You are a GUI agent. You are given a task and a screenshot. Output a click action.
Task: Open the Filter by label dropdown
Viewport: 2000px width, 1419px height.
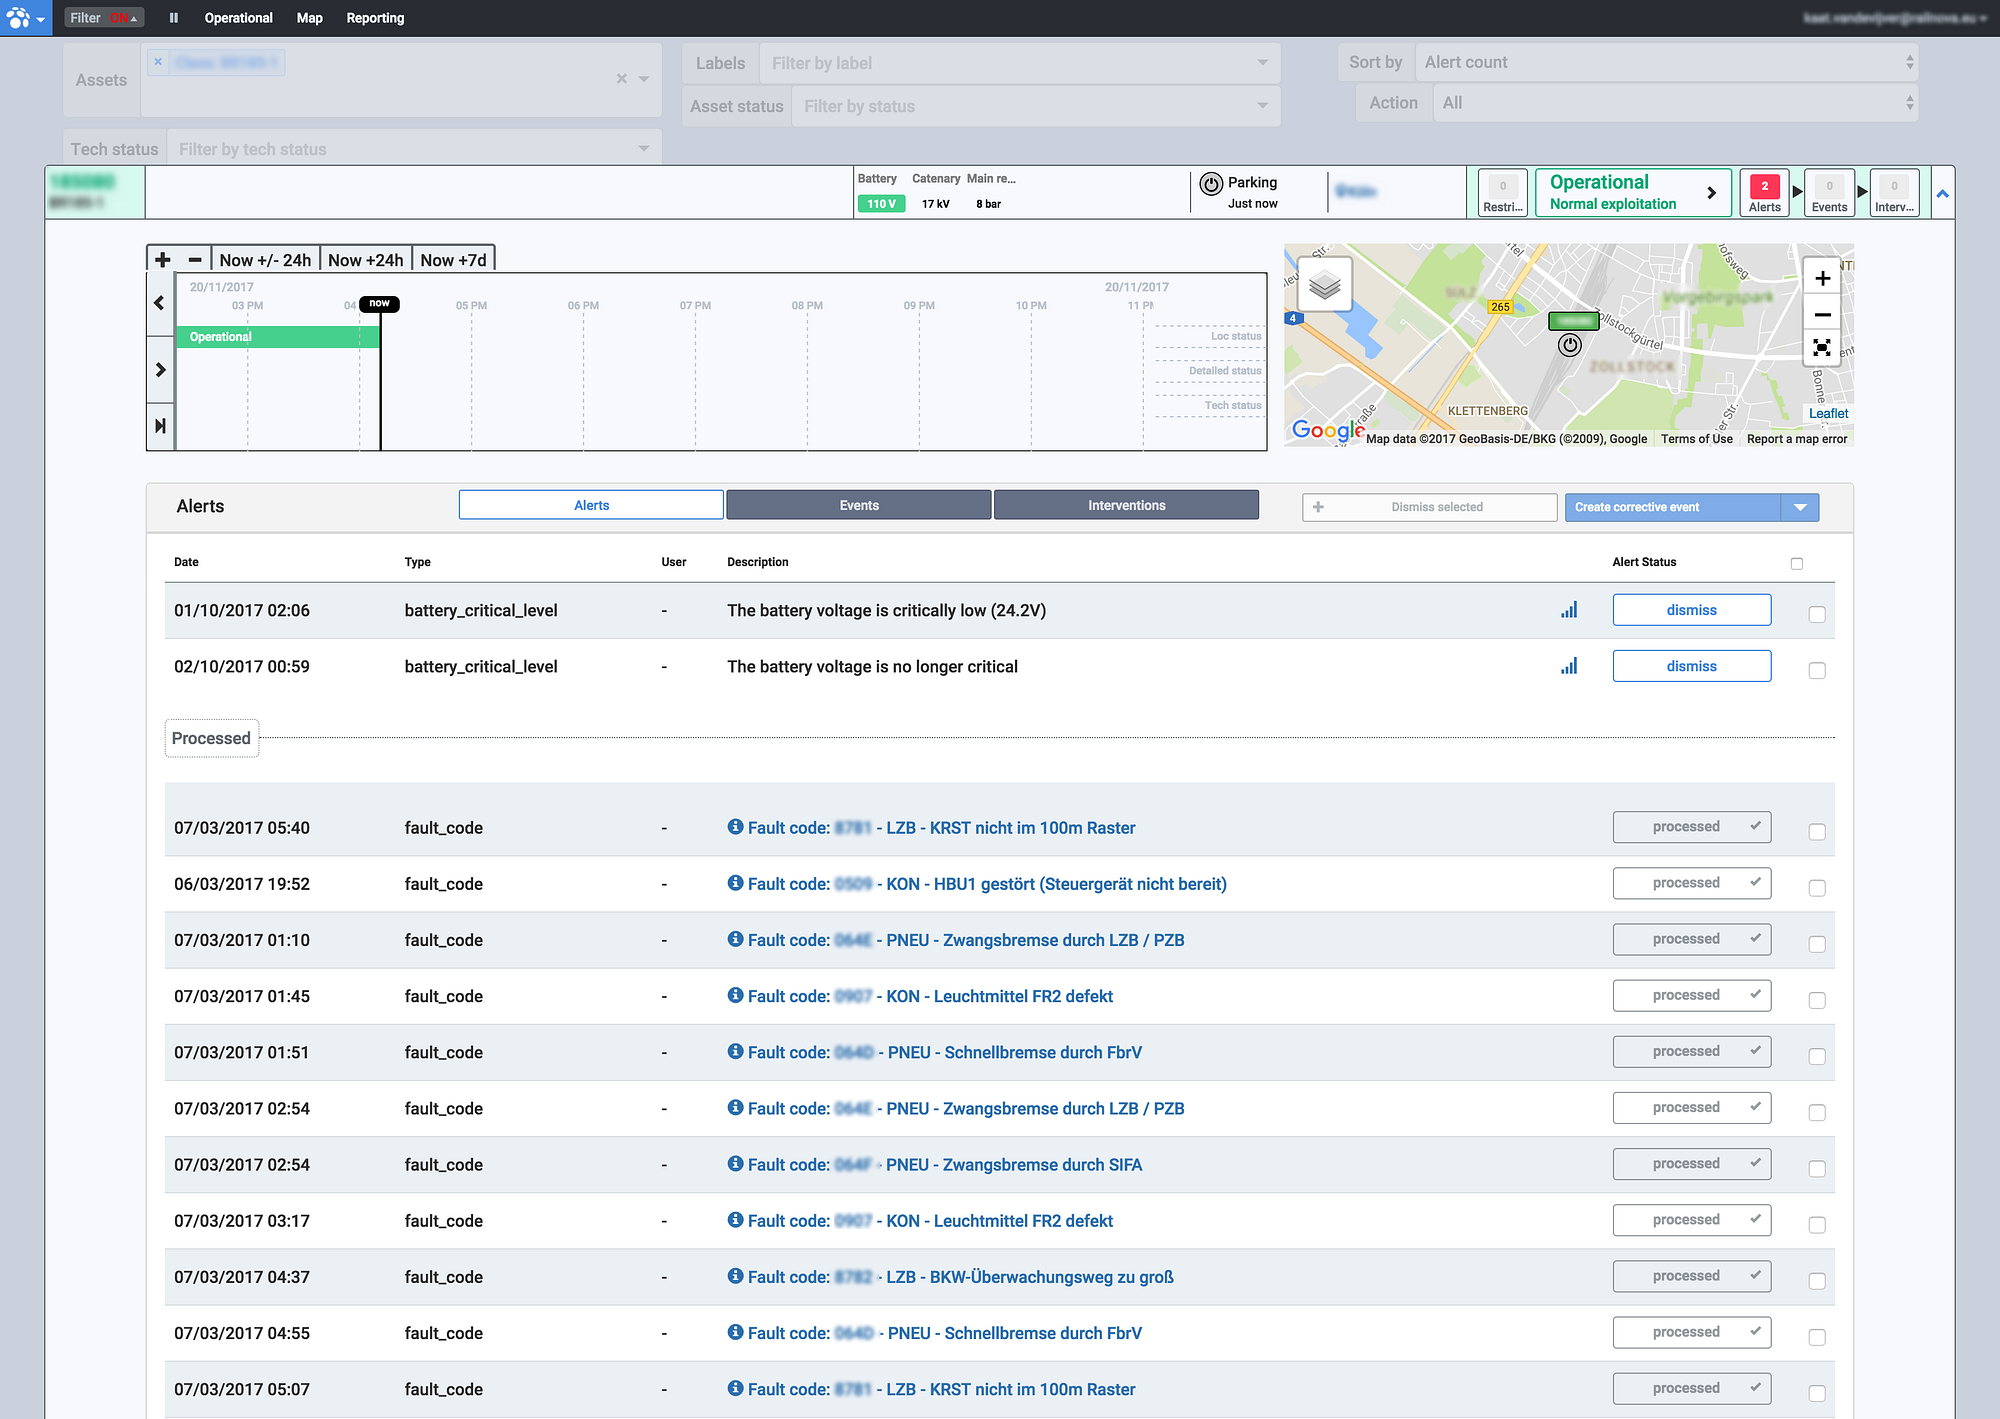[1019, 63]
